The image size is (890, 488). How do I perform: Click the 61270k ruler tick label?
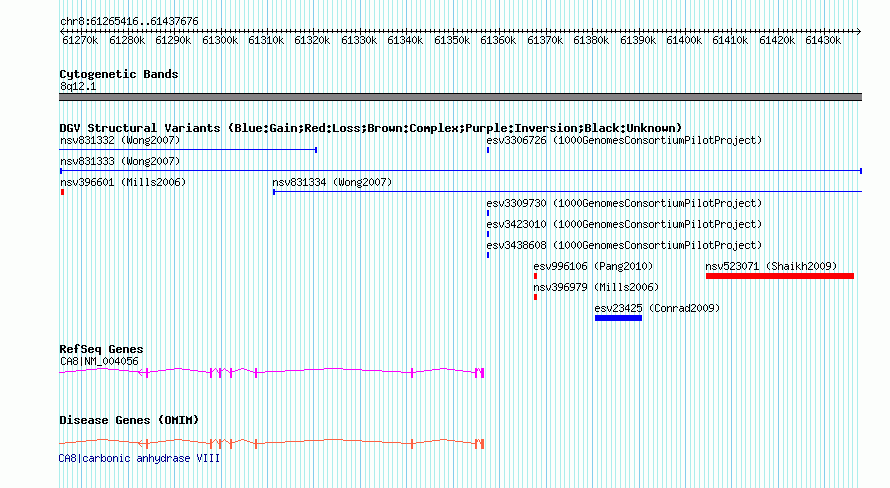(80, 40)
